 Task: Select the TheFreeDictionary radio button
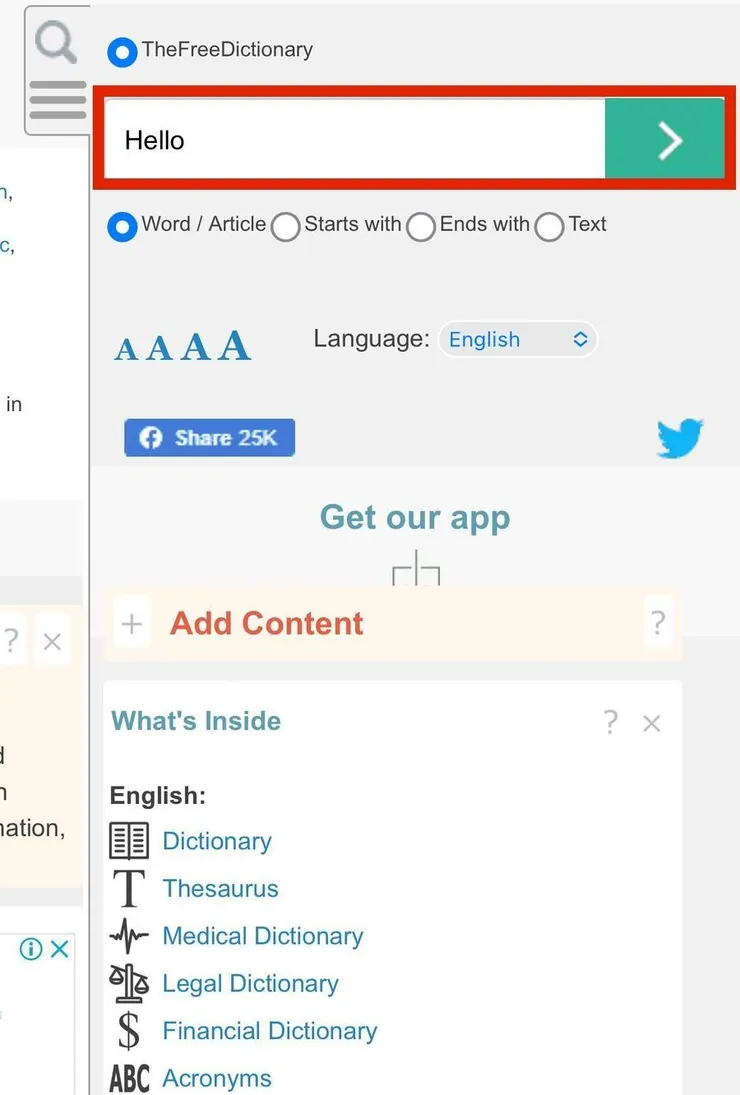click(122, 52)
